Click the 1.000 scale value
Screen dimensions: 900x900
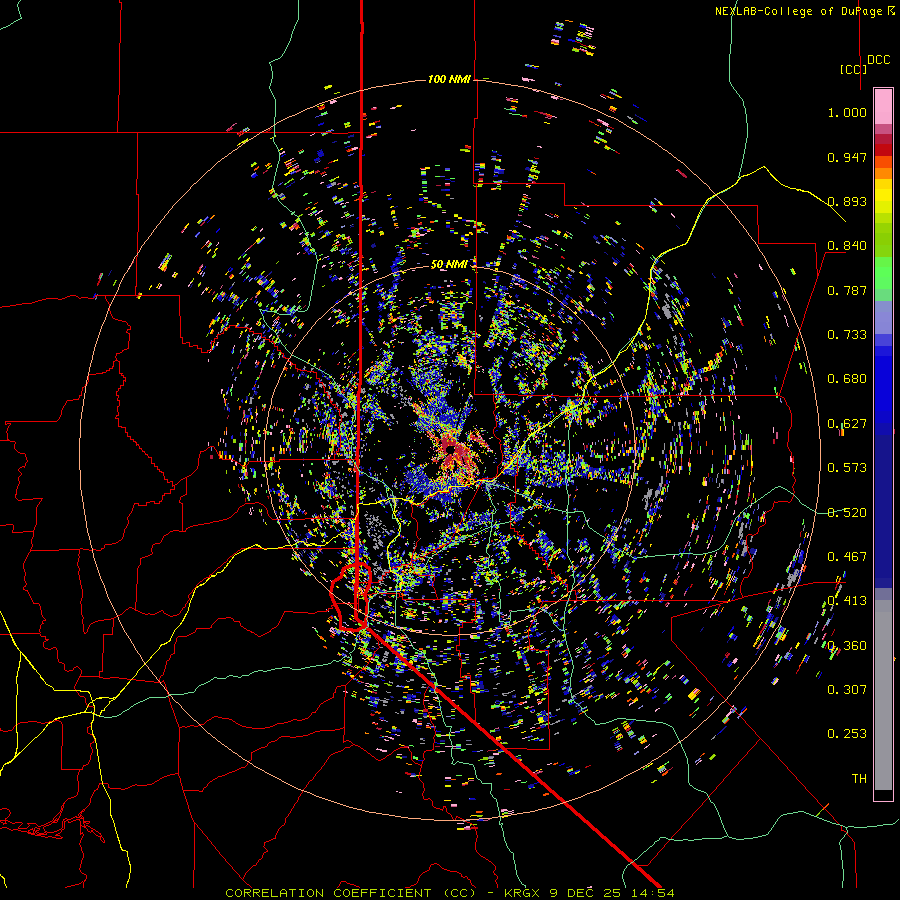click(847, 112)
